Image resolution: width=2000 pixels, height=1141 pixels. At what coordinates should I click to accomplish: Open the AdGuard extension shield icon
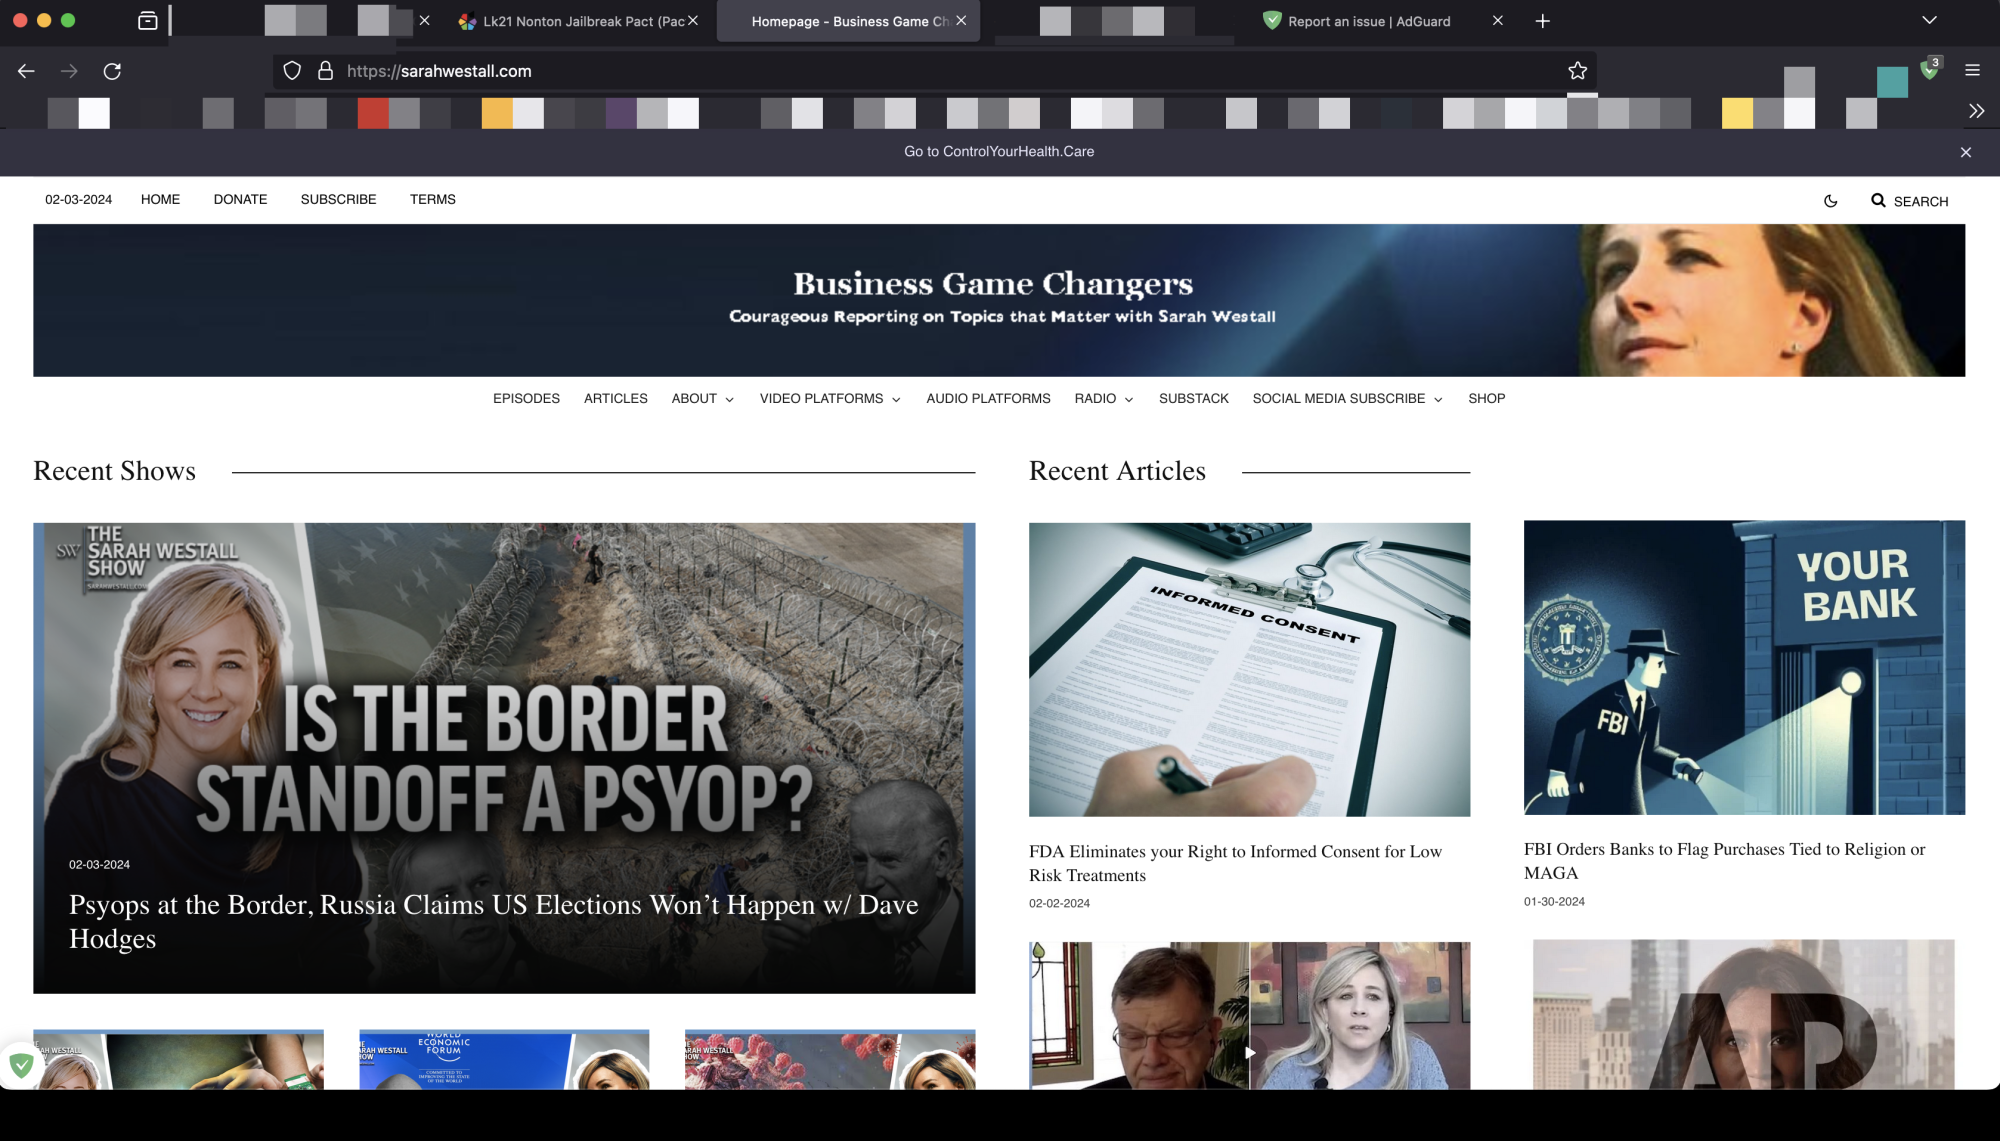[x=1929, y=70]
